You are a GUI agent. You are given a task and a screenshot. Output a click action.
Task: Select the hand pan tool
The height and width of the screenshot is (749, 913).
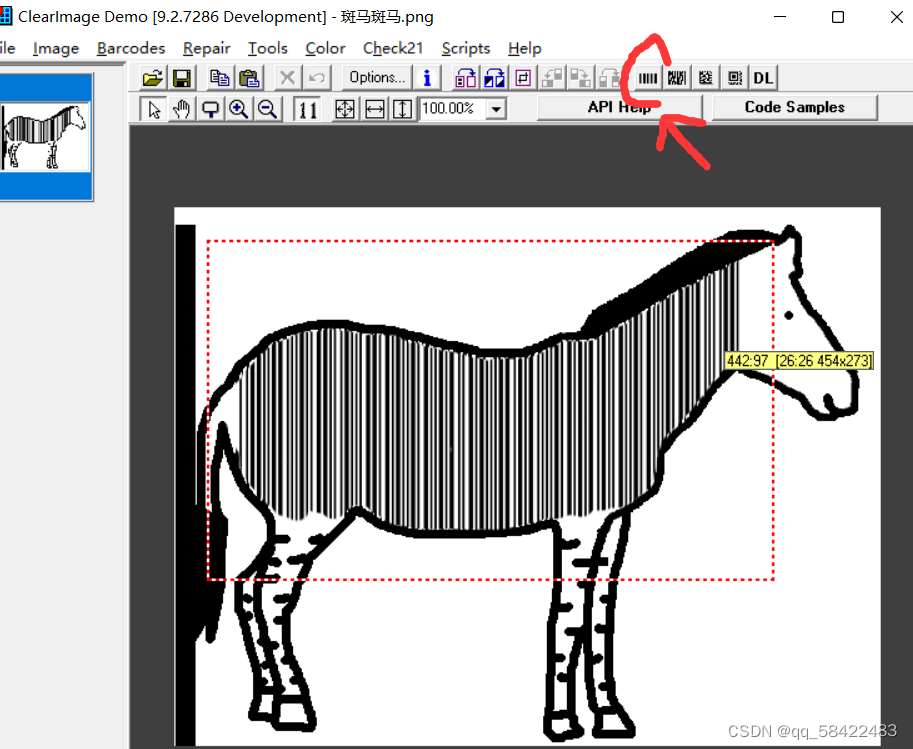[182, 109]
